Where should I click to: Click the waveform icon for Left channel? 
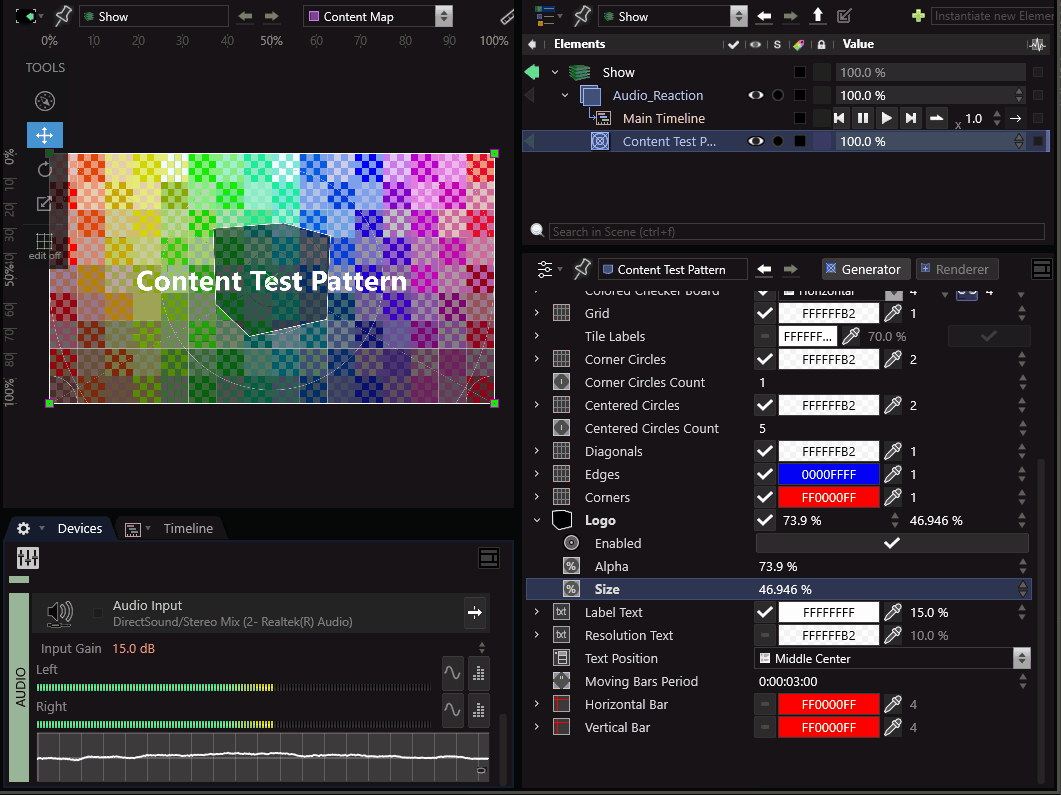tap(452, 674)
